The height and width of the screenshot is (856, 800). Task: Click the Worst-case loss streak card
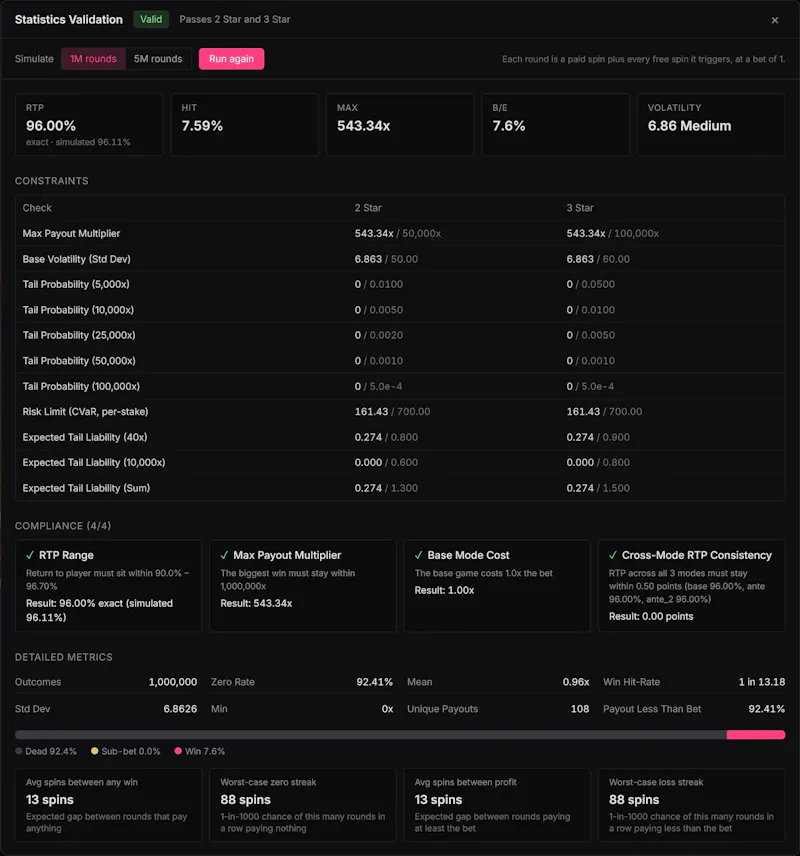point(692,805)
